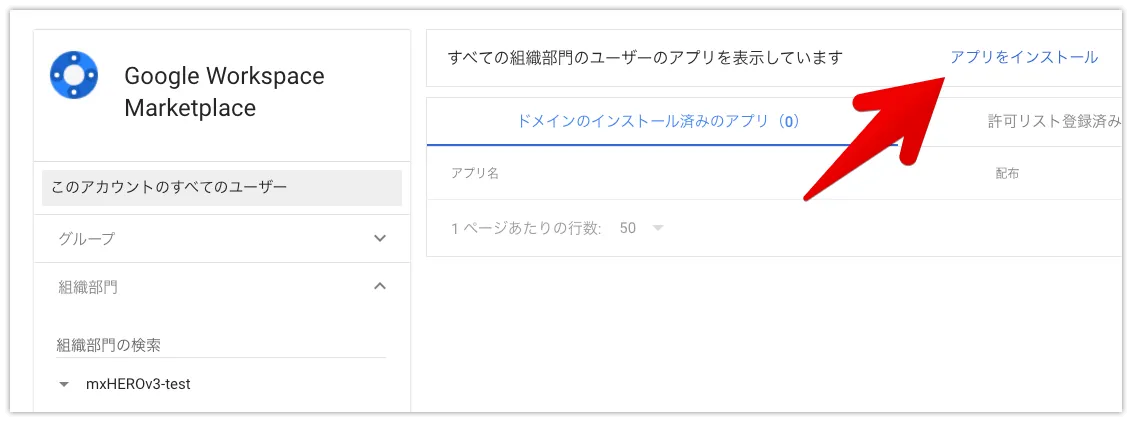Viewport: 1132px width, 422px height.
Task: Click the Google Workspace Marketplace logo icon
Action: 73,75
